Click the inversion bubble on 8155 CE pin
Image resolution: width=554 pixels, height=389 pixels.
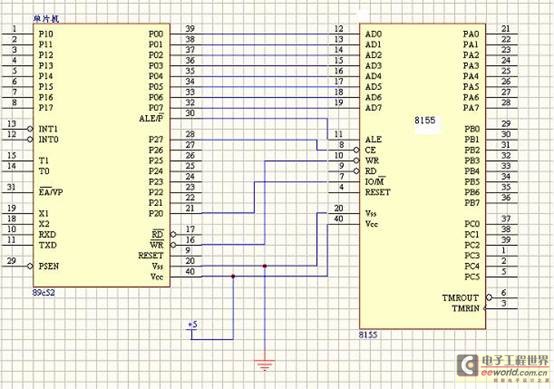(356, 150)
